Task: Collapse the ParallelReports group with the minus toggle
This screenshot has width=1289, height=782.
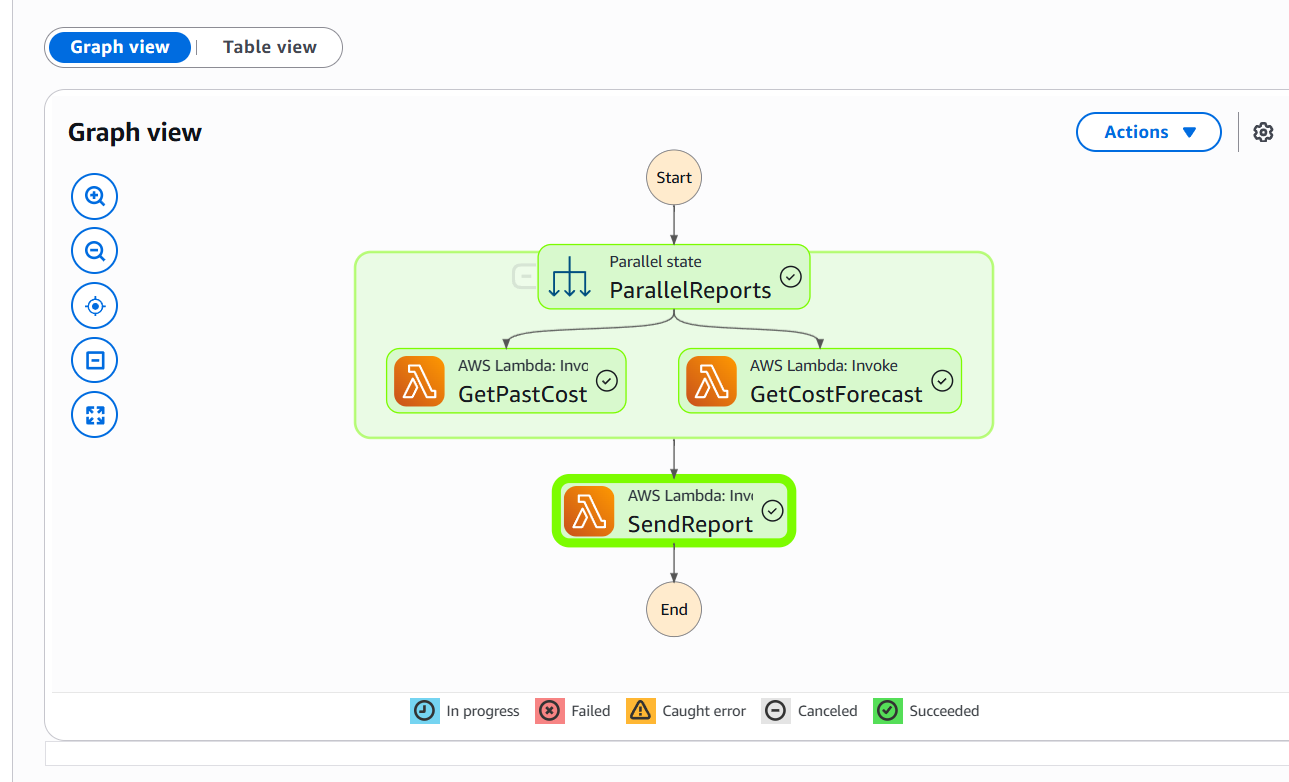Action: point(524,276)
